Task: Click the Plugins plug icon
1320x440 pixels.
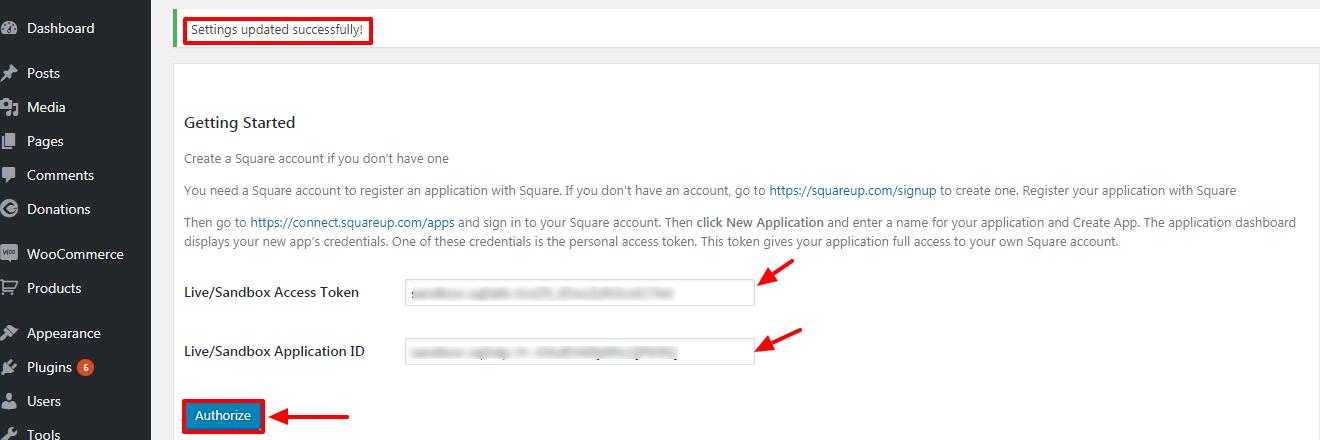Action: pyautogui.click(x=9, y=367)
